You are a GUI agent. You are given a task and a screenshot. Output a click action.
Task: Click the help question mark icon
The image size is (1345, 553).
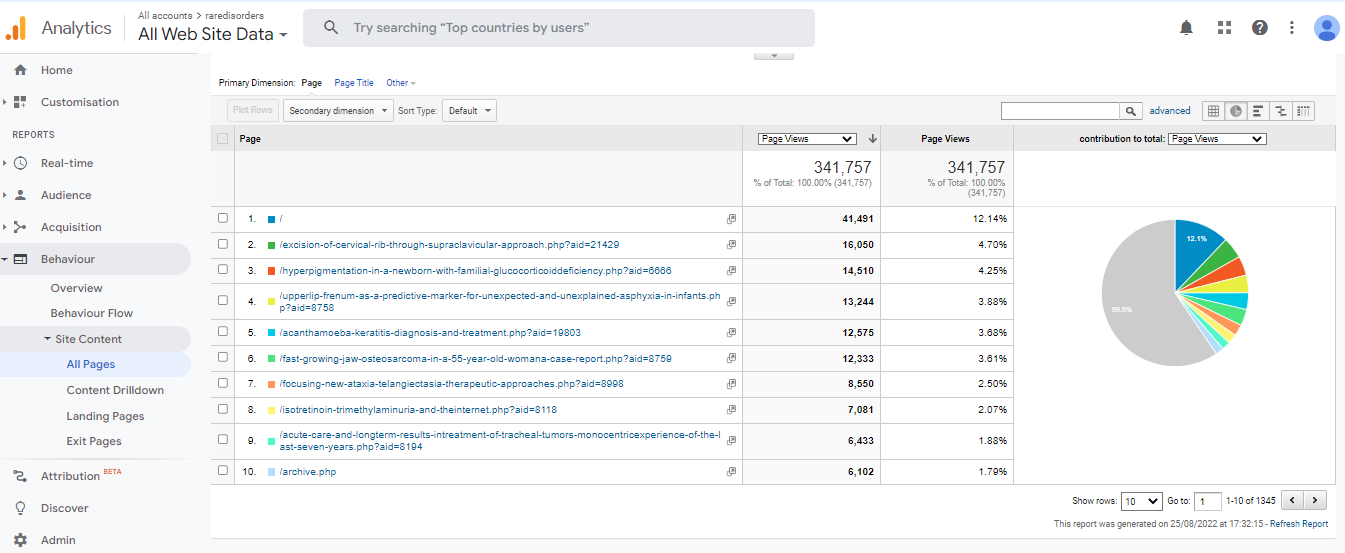pos(1259,28)
